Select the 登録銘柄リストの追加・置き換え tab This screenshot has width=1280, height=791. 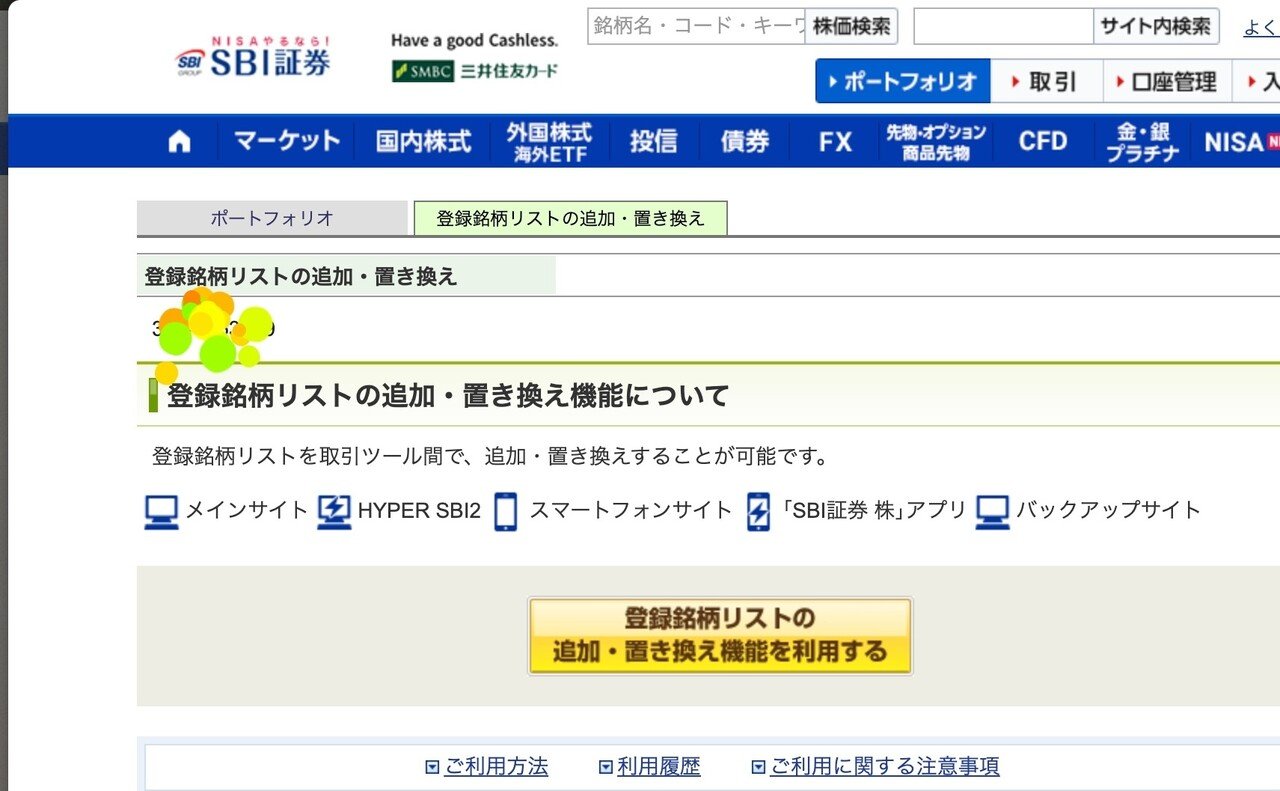click(570, 216)
